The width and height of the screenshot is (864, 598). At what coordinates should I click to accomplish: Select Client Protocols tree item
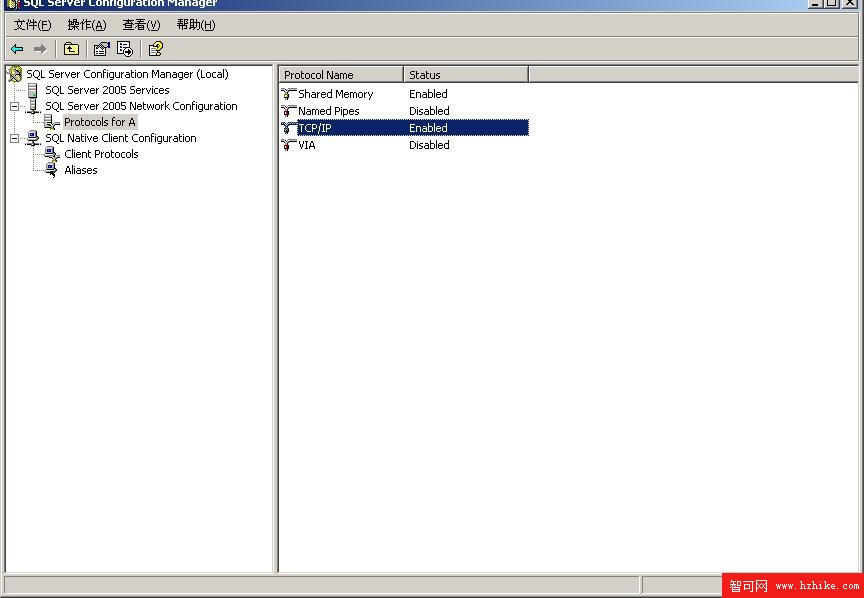point(101,154)
